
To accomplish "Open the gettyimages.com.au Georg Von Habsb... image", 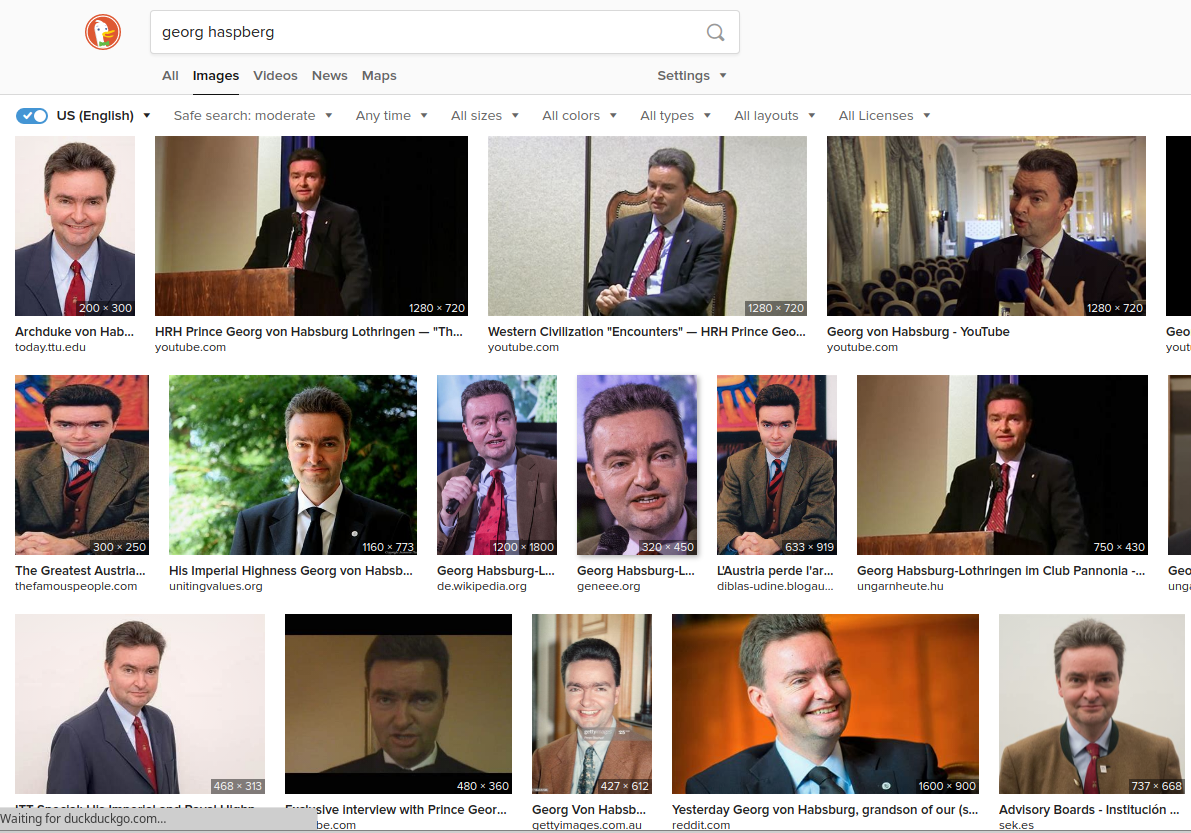I will (x=592, y=704).
